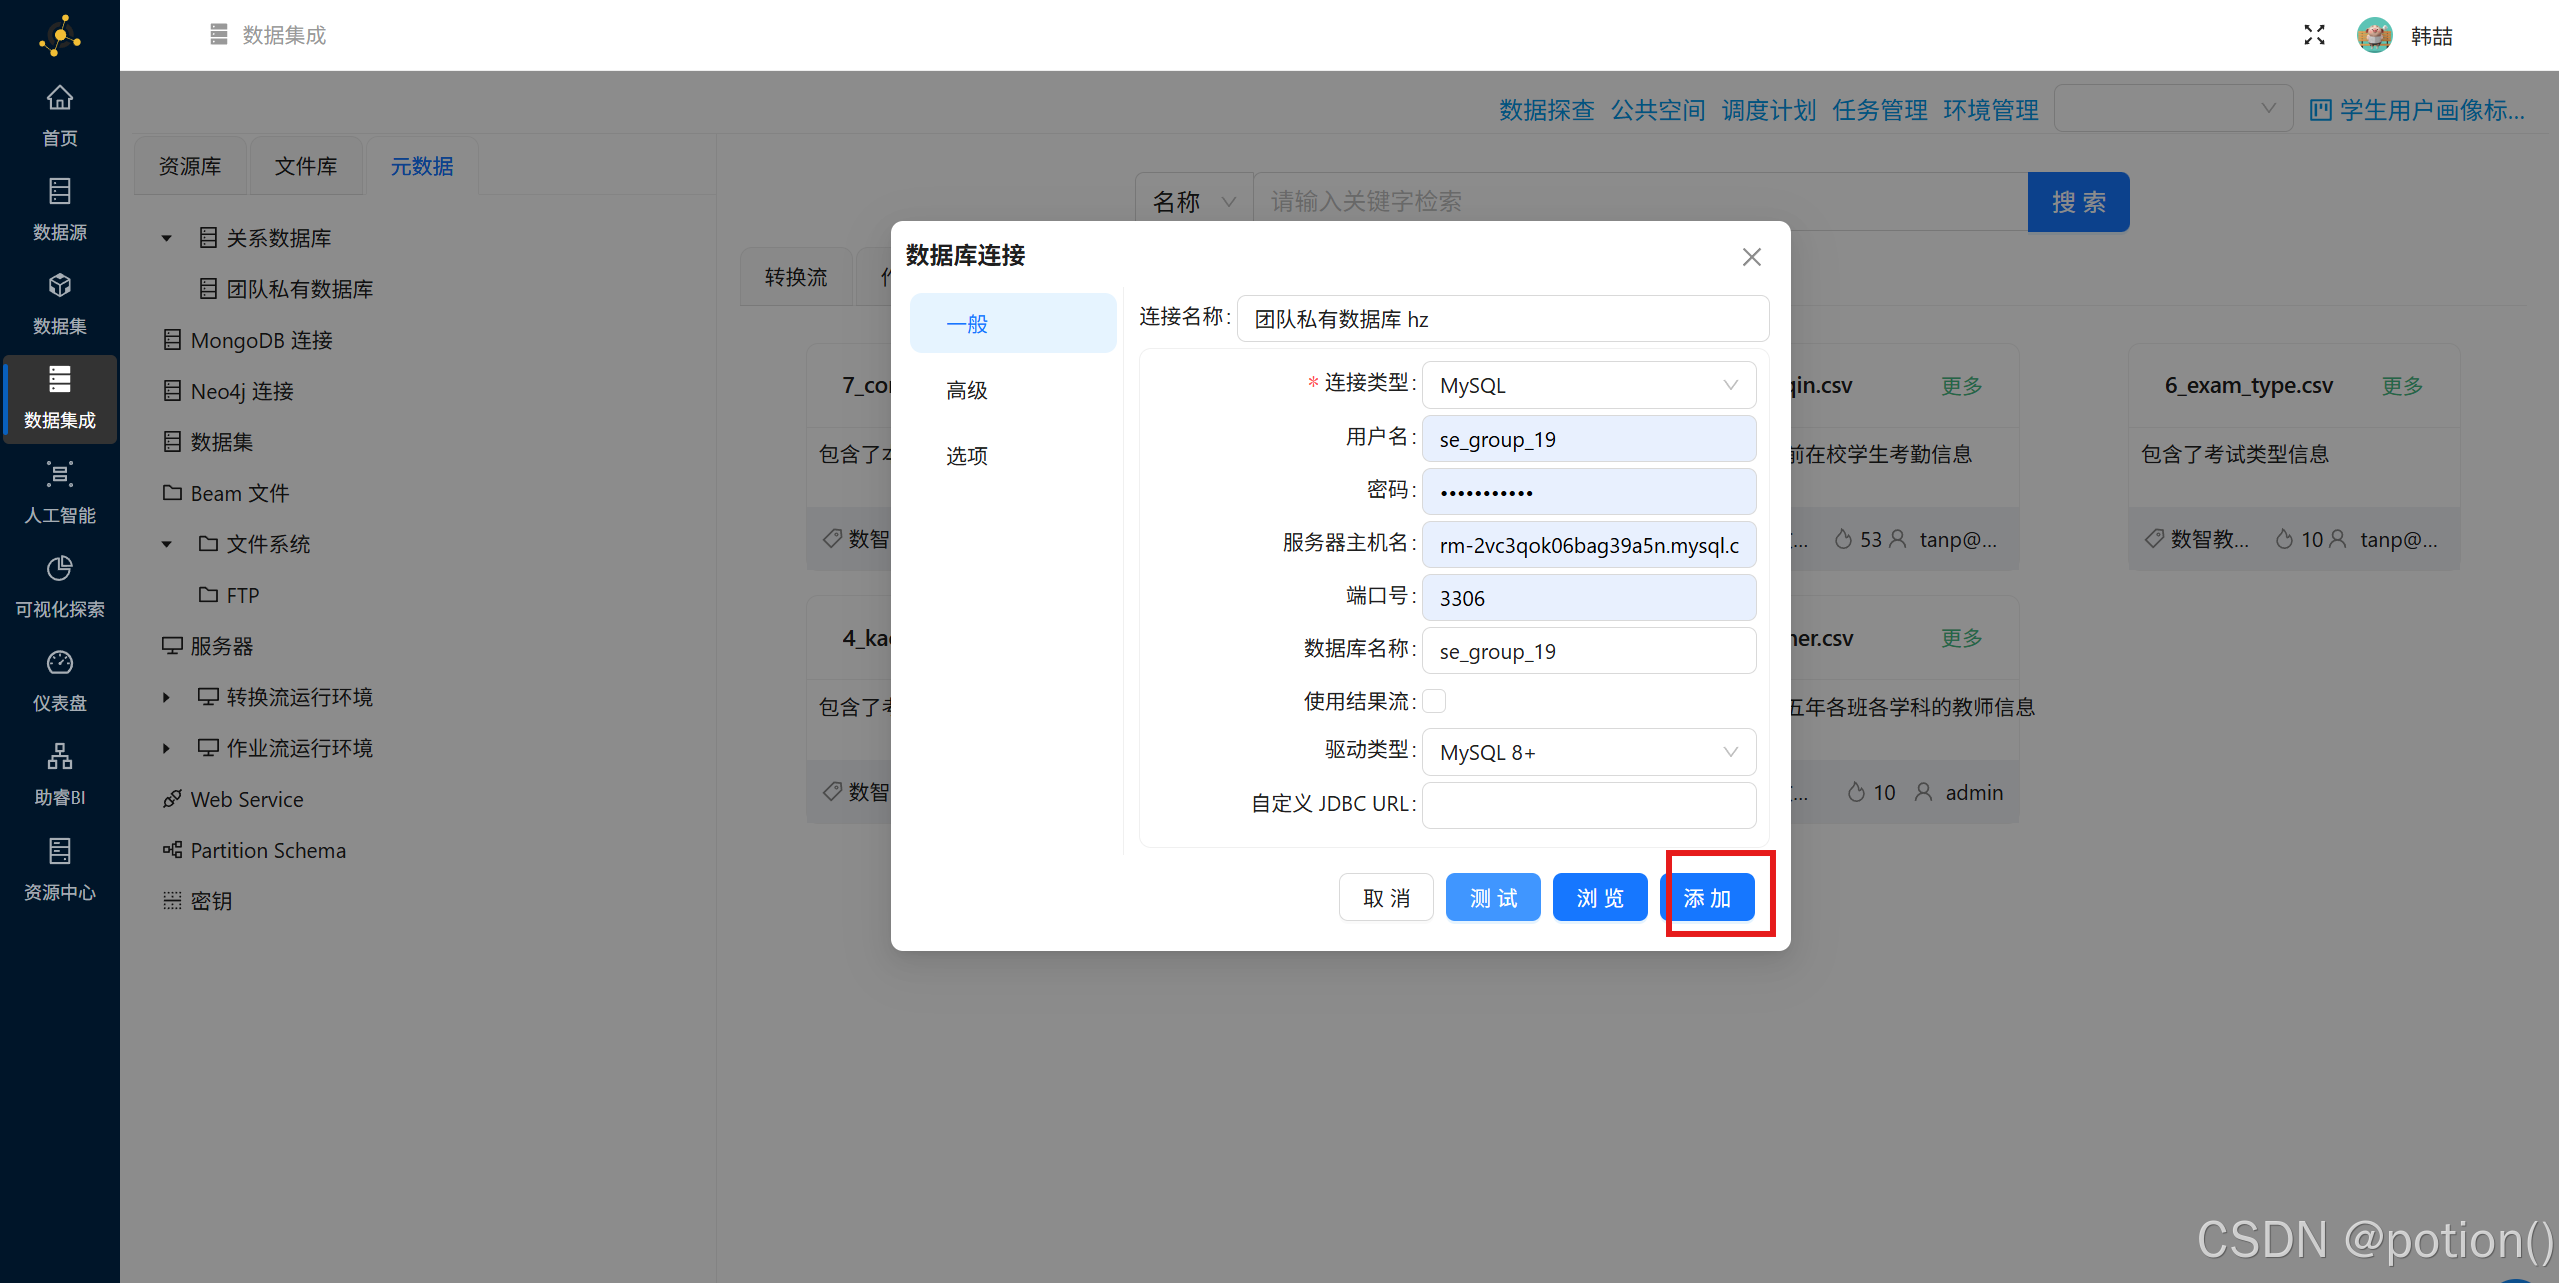
Task: Close the 数据库连接 dialog with X
Action: point(1751,257)
